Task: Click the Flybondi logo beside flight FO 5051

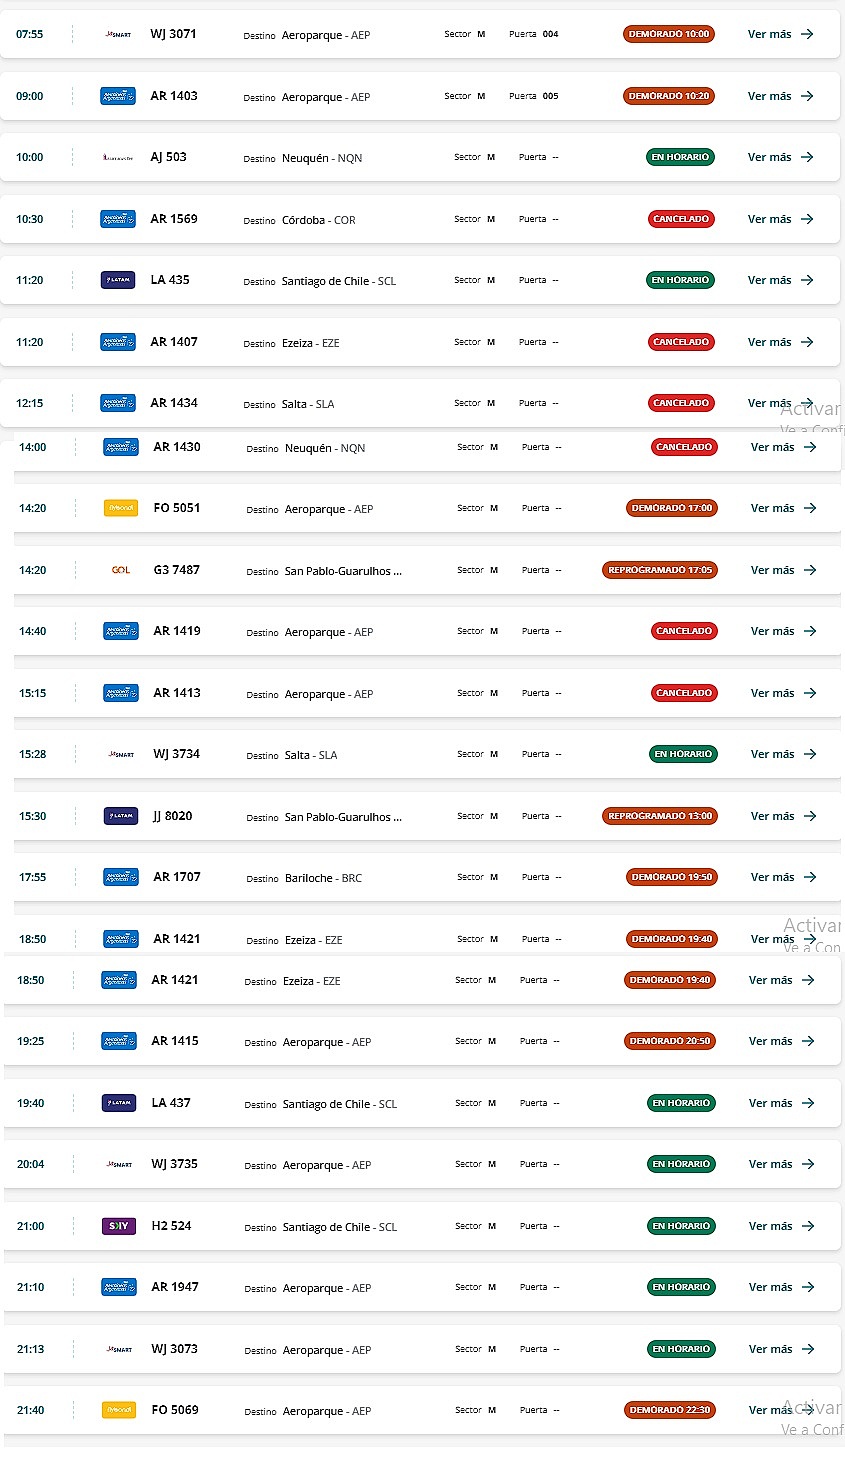Action: [121, 509]
